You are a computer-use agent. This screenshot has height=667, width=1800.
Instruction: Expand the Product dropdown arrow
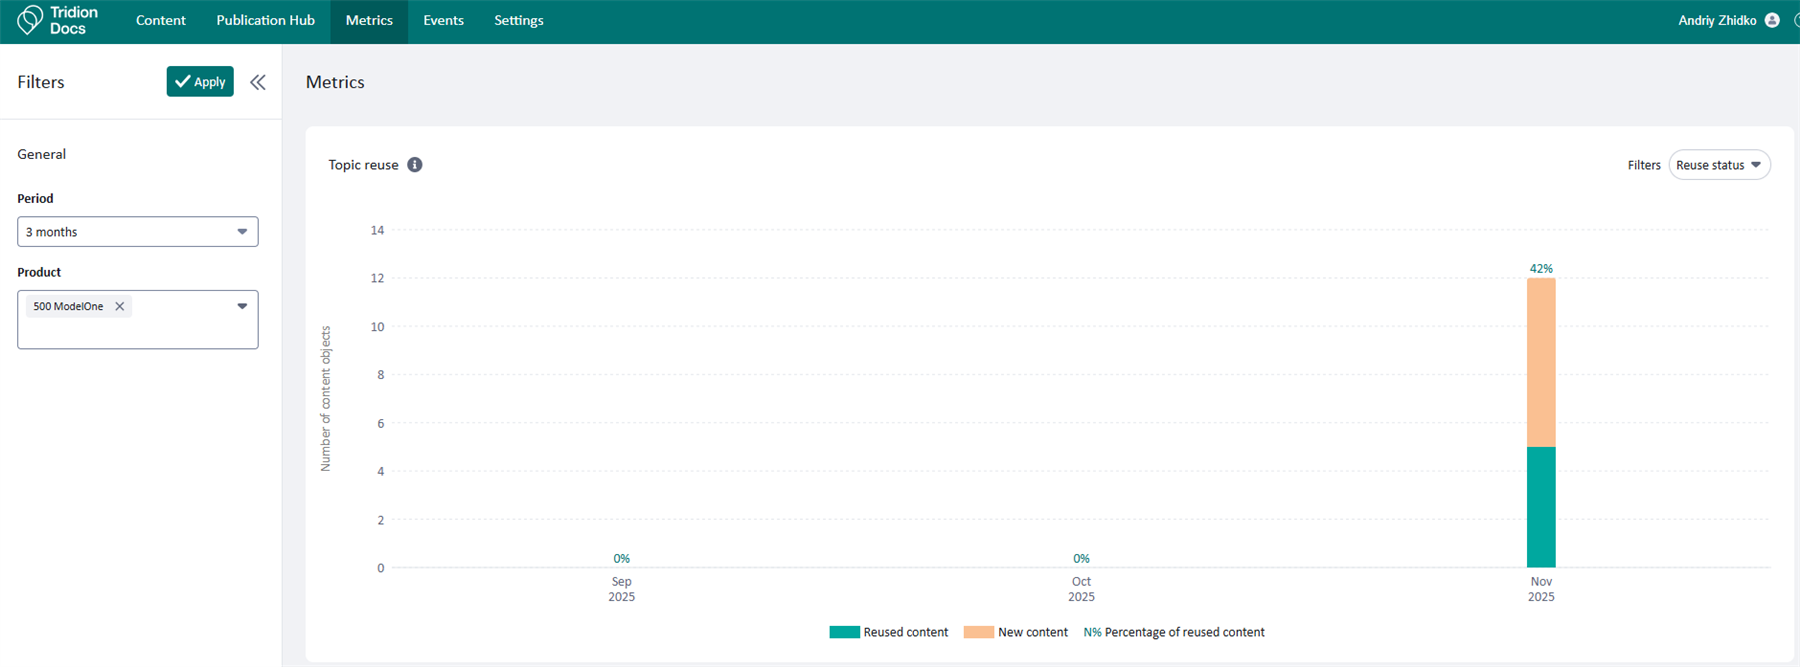[242, 307]
